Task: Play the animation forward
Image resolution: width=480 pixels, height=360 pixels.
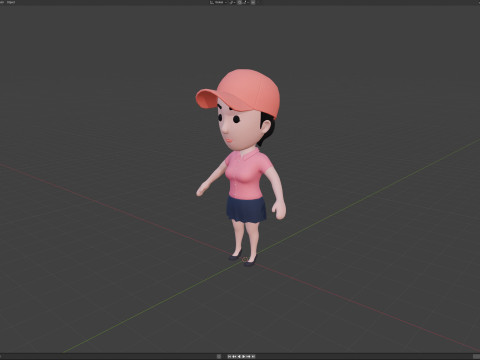Action: click(x=244, y=357)
